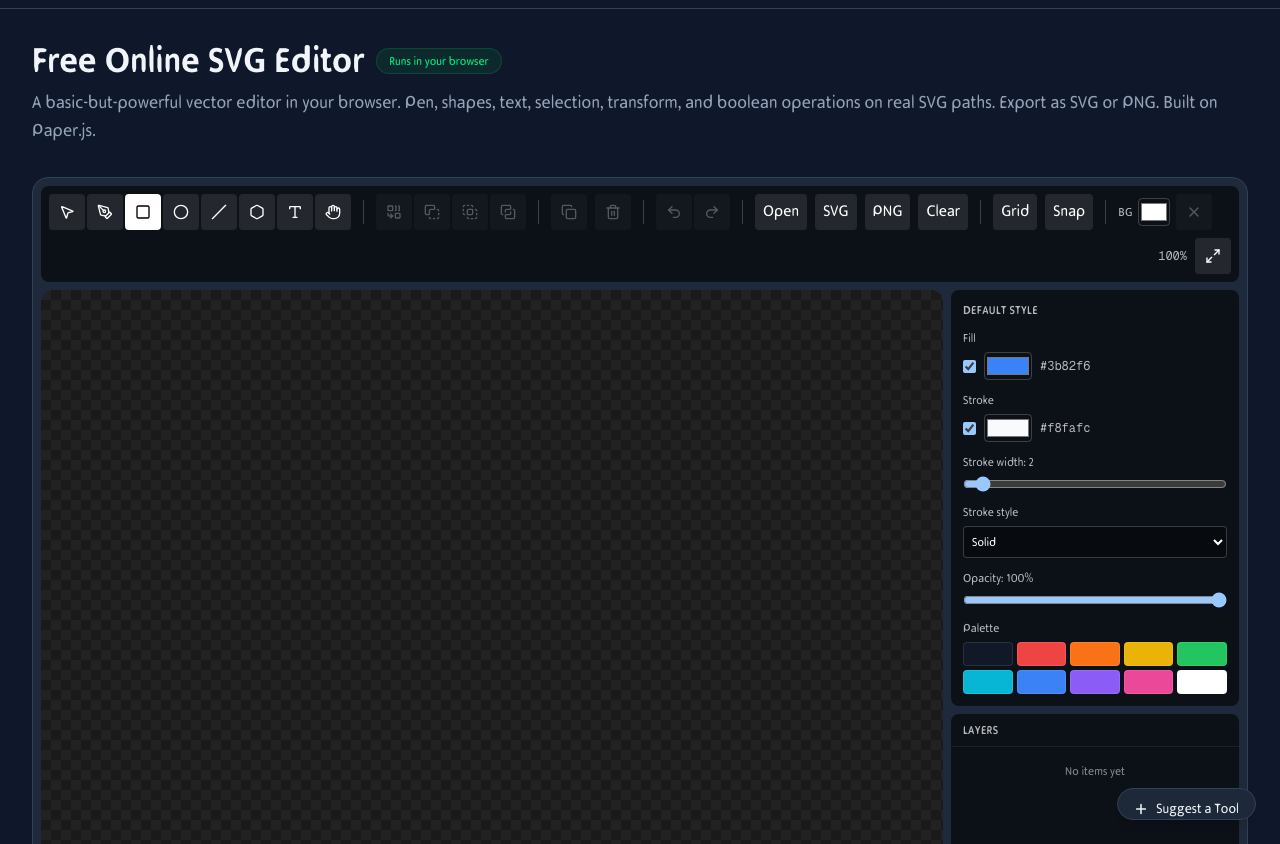1280x844 pixels.
Task: Pick the green palette swatch
Action: pyautogui.click(x=1202, y=654)
